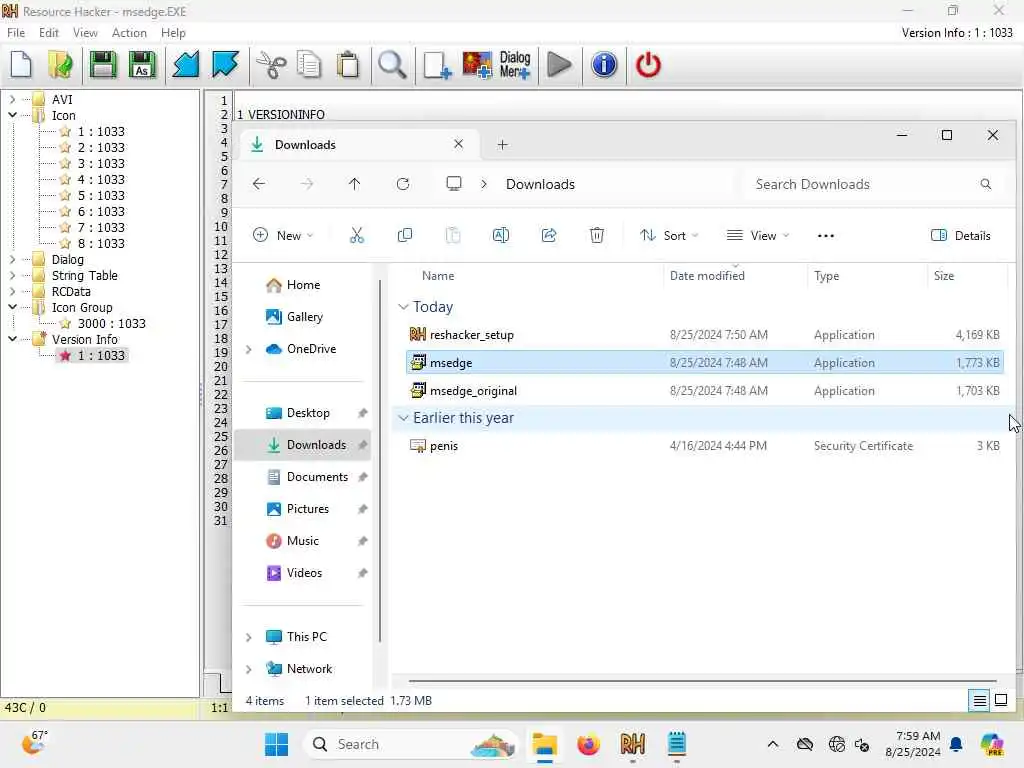1024x768 pixels.
Task: Switch Explorer to details list view toggle
Action: tap(980, 701)
